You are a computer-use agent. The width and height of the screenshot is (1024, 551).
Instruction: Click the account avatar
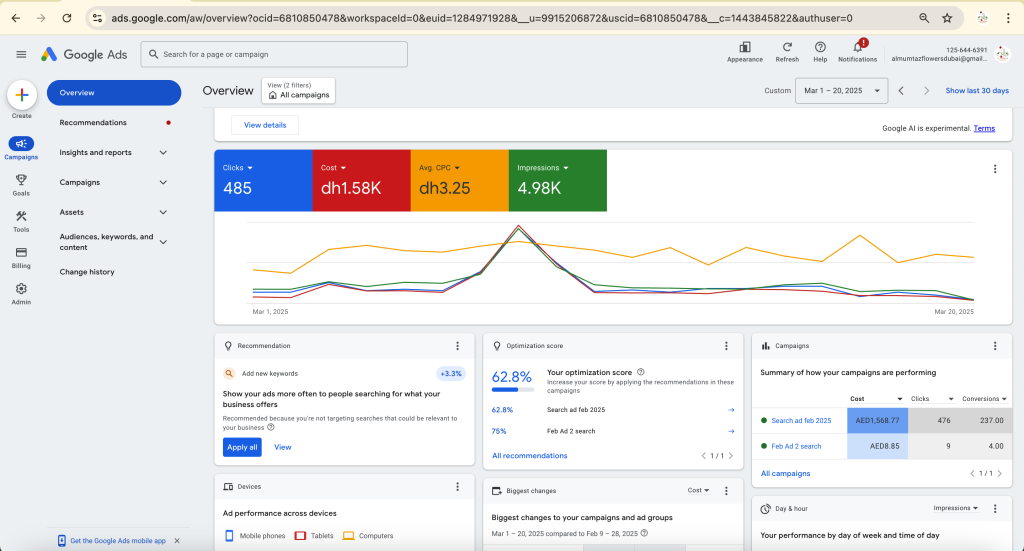(x=1002, y=54)
